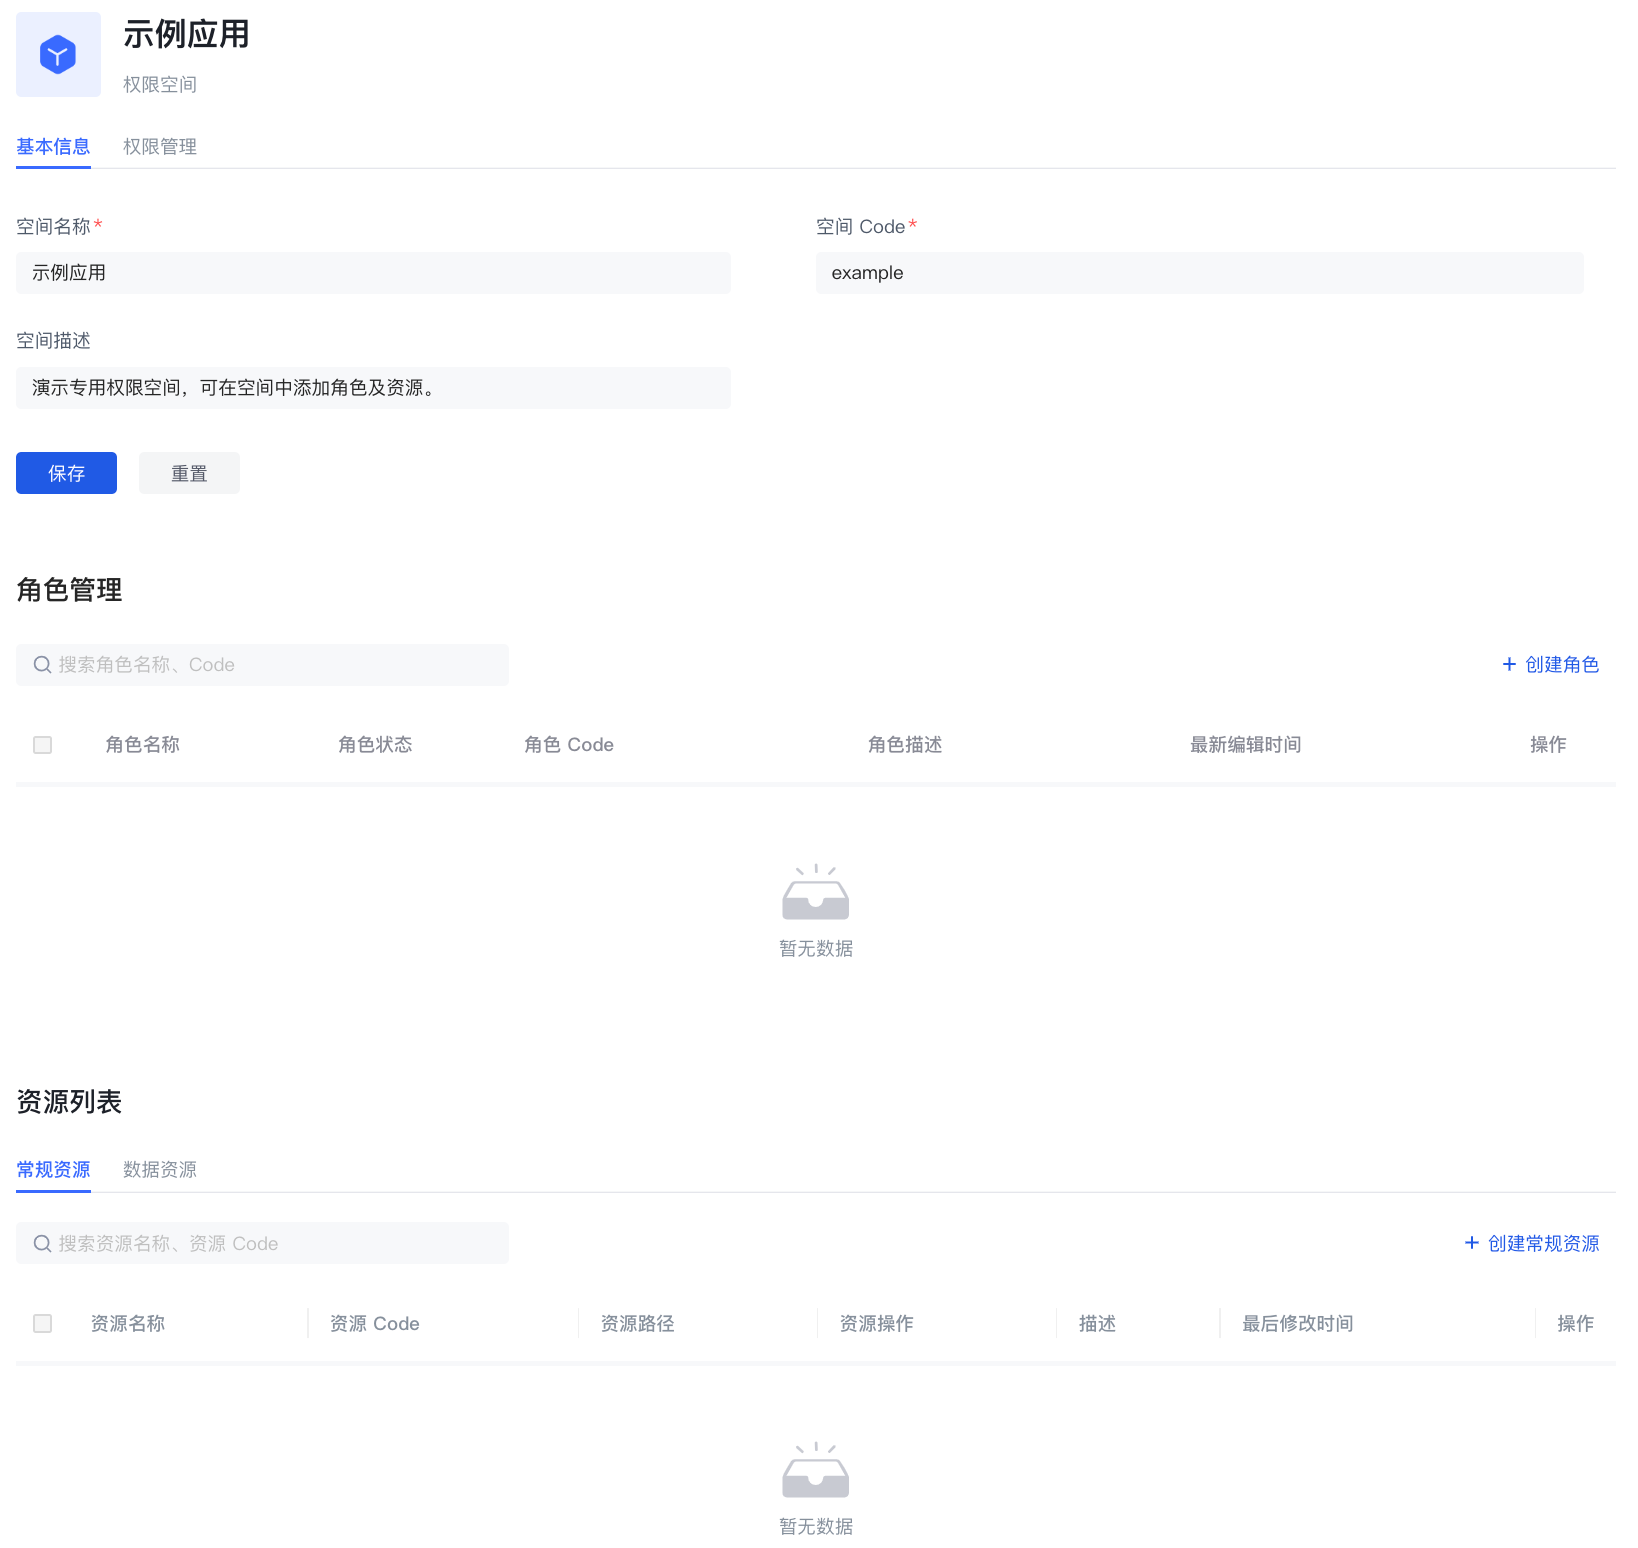The image size is (1638, 1548).
Task: Click the empty inbox icon under 角色管理
Action: (815, 892)
